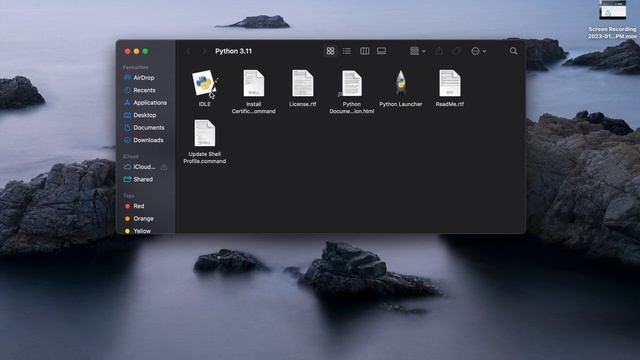The image size is (640, 360).
Task: Click the Python Launcher name label
Action: pyautogui.click(x=400, y=104)
